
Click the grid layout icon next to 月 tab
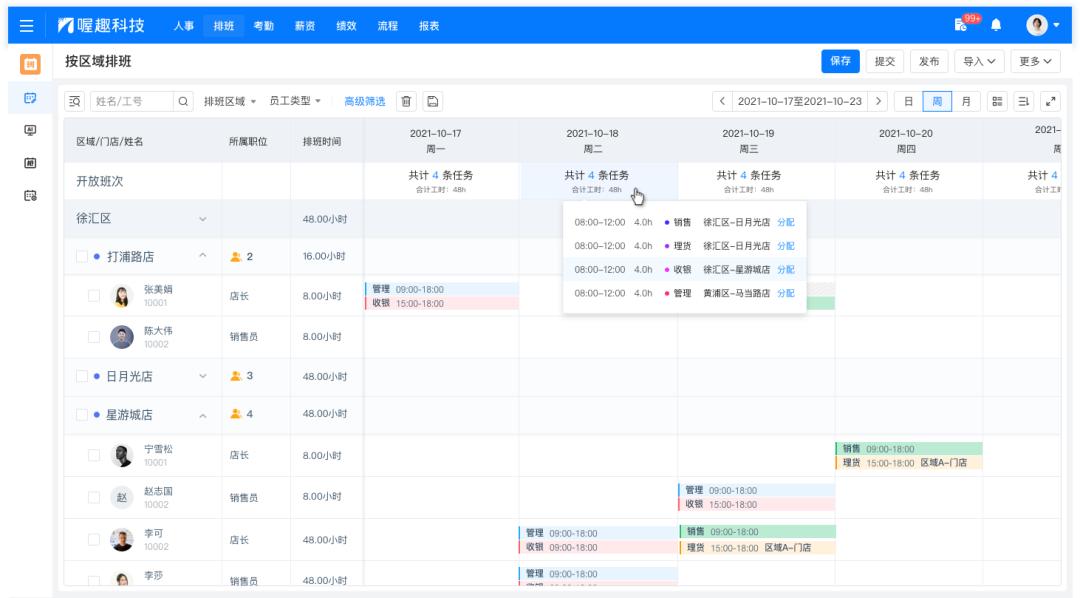tap(998, 102)
